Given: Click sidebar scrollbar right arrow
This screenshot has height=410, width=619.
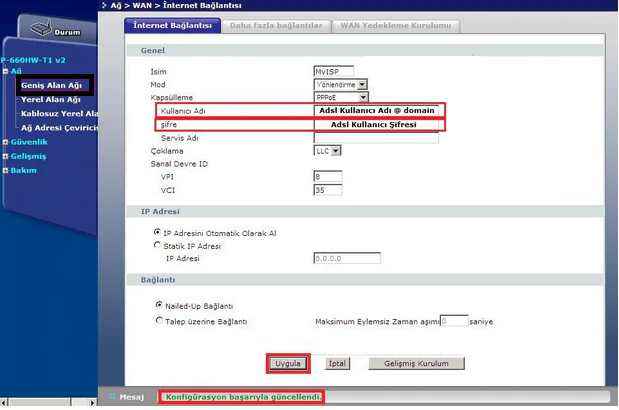Looking at the screenshot, I should coord(92,403).
